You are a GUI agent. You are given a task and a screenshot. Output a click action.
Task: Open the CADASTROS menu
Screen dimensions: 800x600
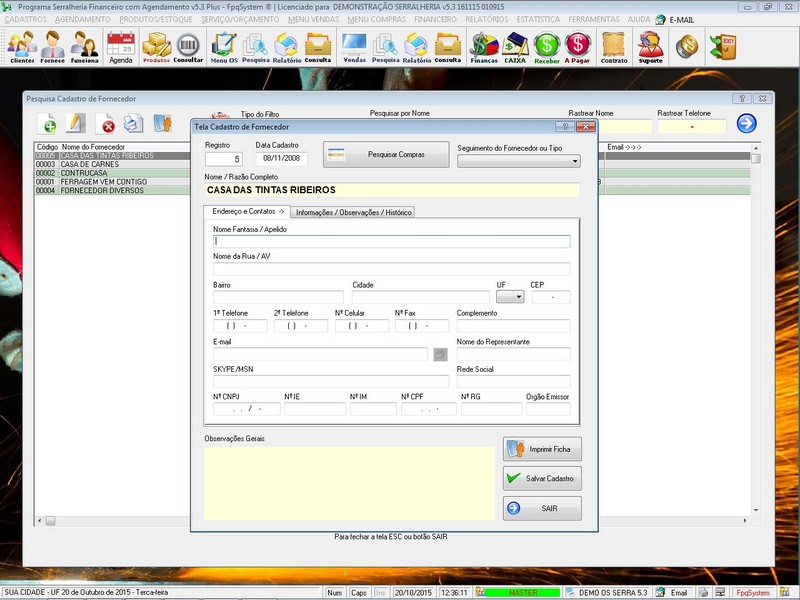click(x=26, y=19)
